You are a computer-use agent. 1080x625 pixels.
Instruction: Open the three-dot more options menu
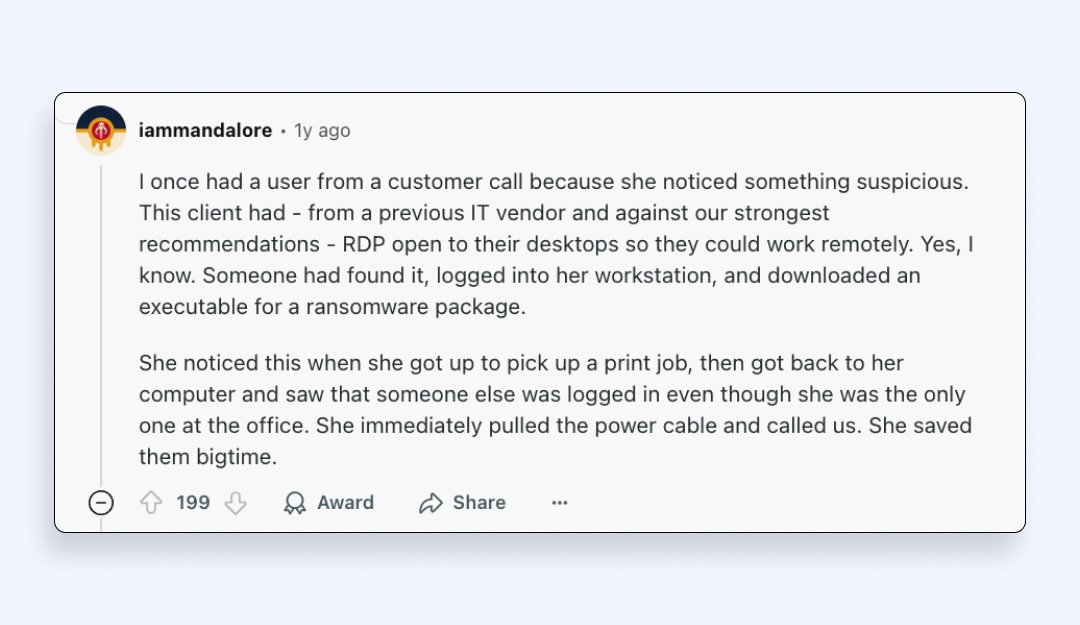tap(559, 502)
